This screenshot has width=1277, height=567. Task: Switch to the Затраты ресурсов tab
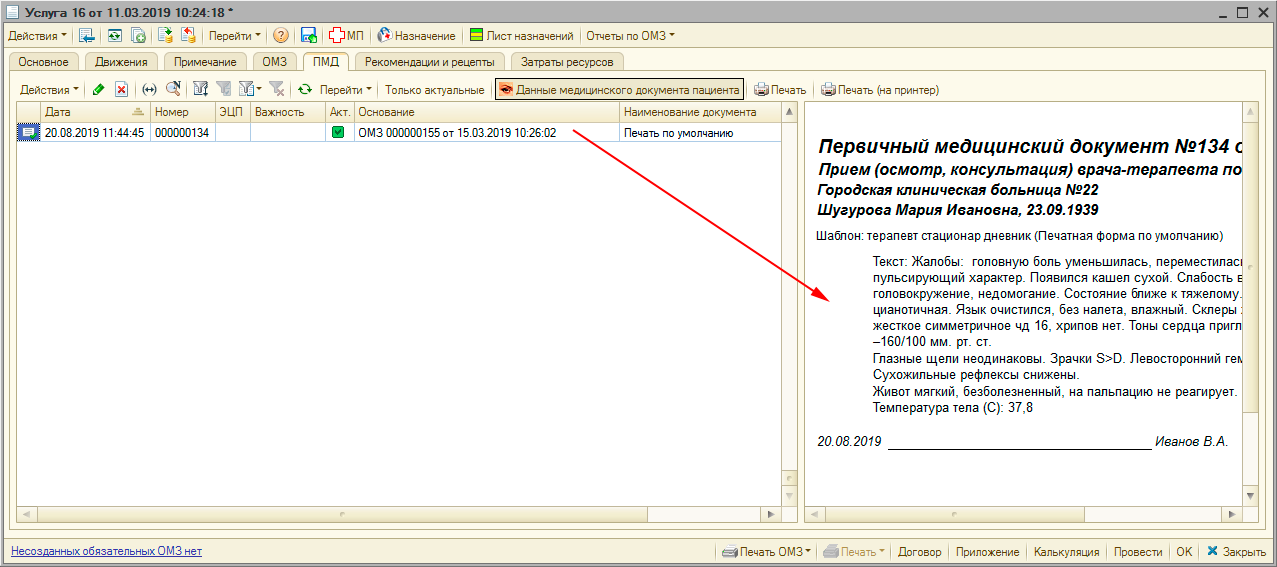(567, 62)
